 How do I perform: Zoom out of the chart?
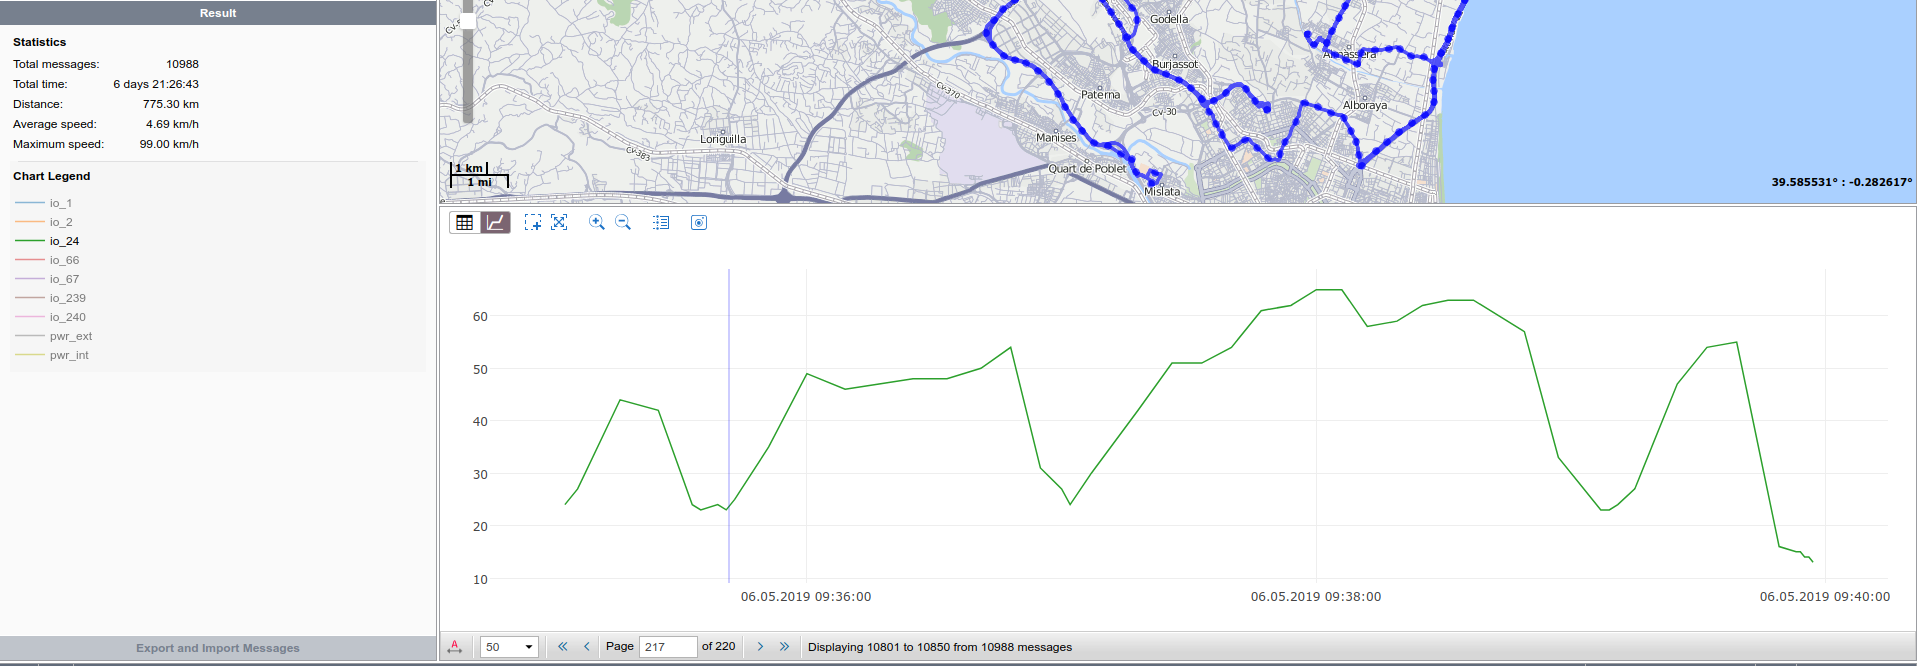pos(623,223)
